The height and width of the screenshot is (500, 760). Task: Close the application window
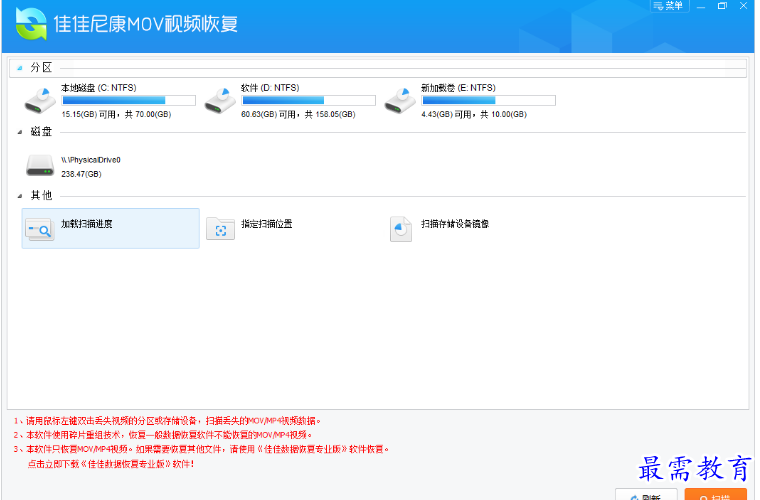point(743,6)
